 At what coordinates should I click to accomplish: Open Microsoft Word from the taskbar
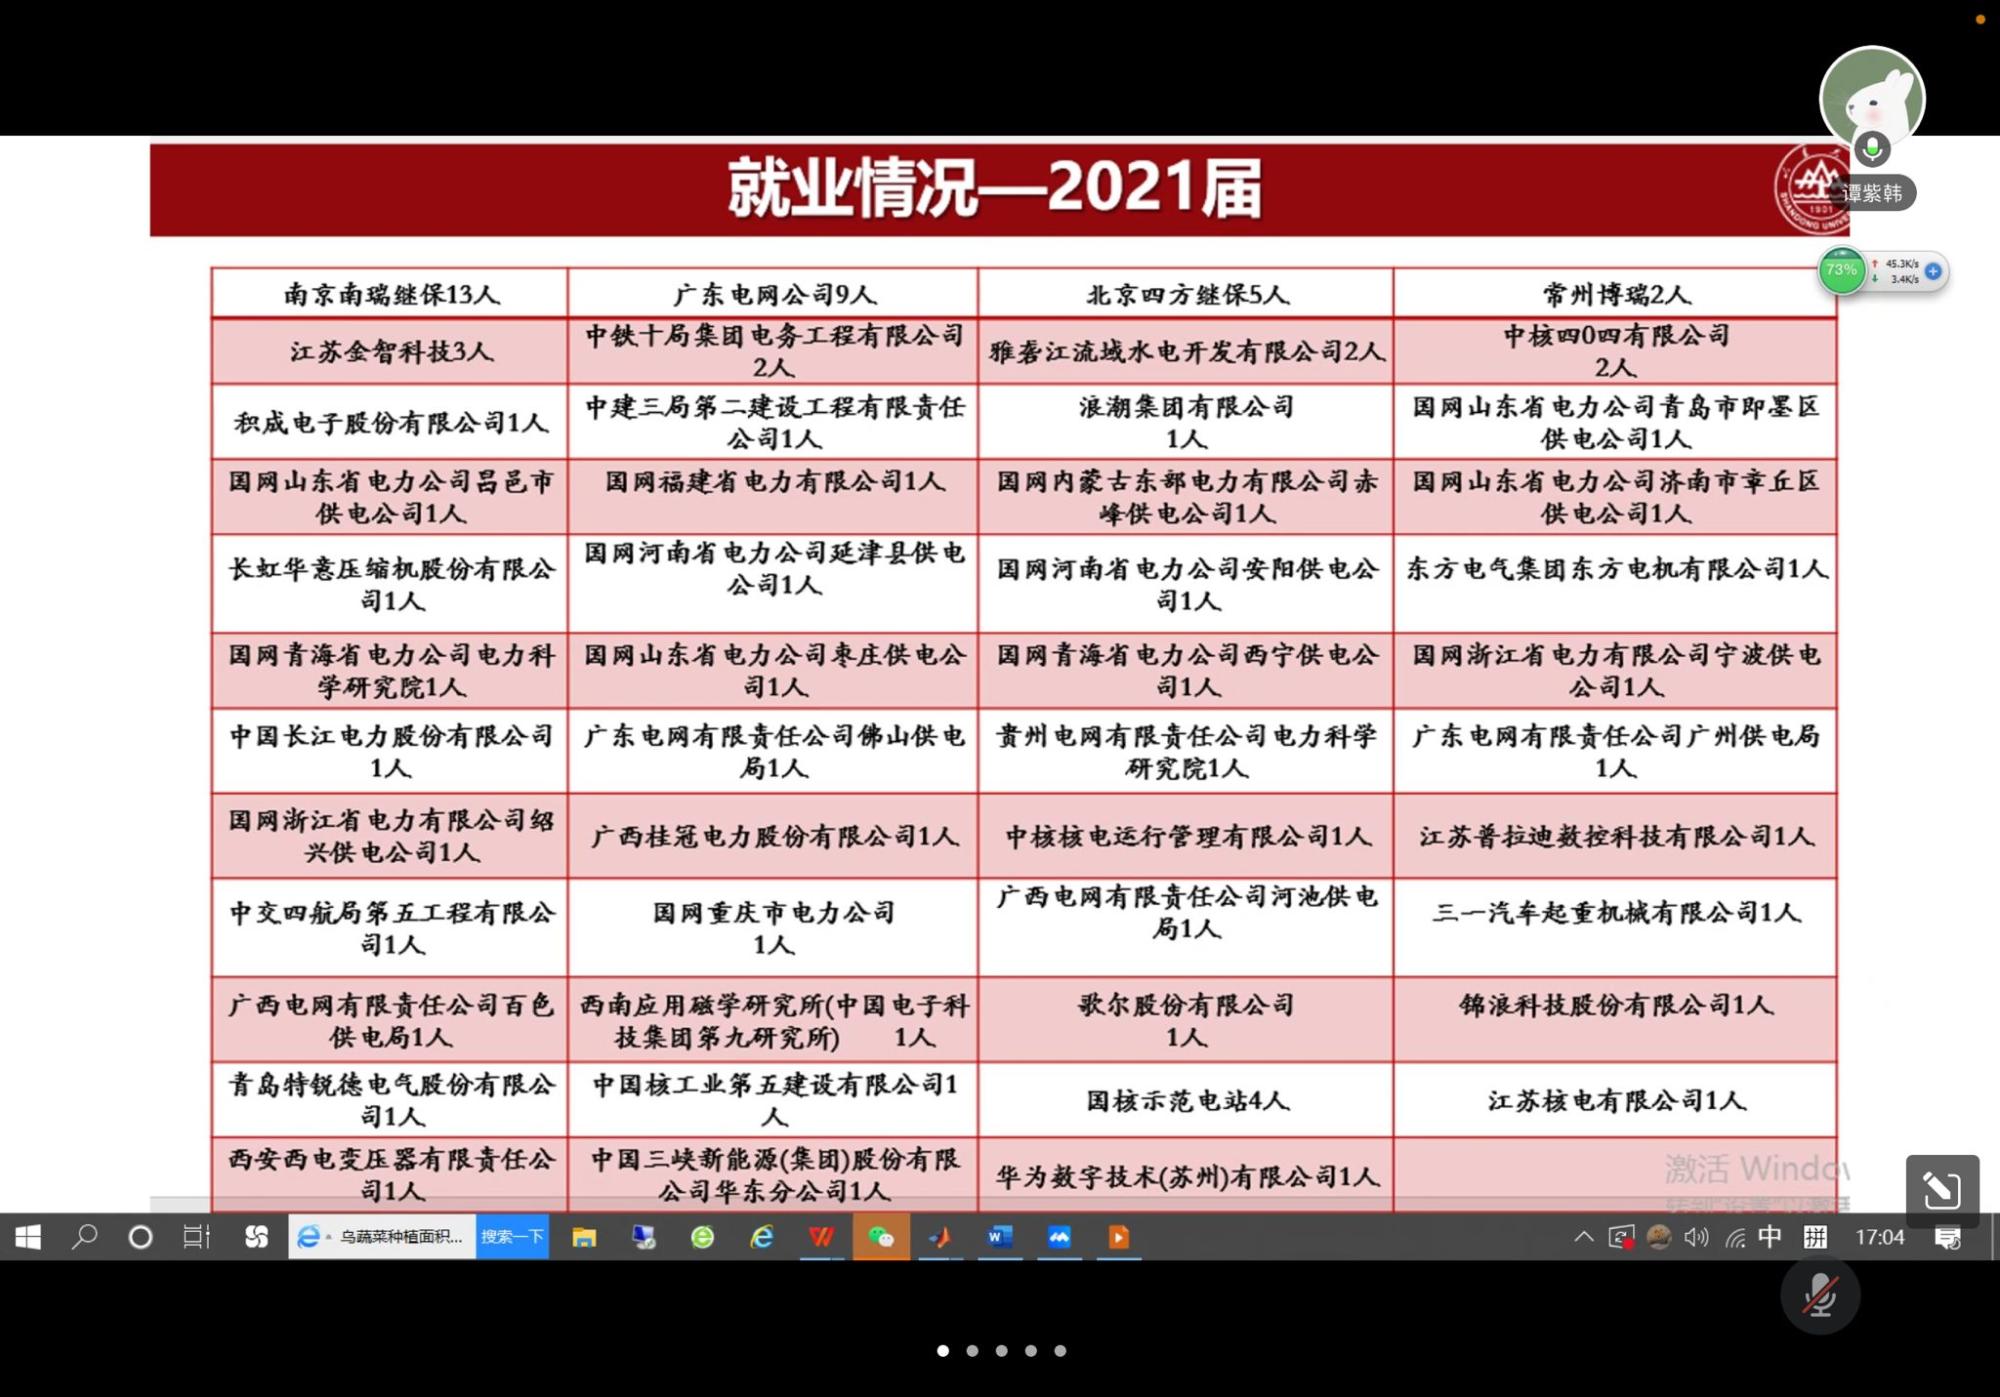pyautogui.click(x=999, y=1237)
